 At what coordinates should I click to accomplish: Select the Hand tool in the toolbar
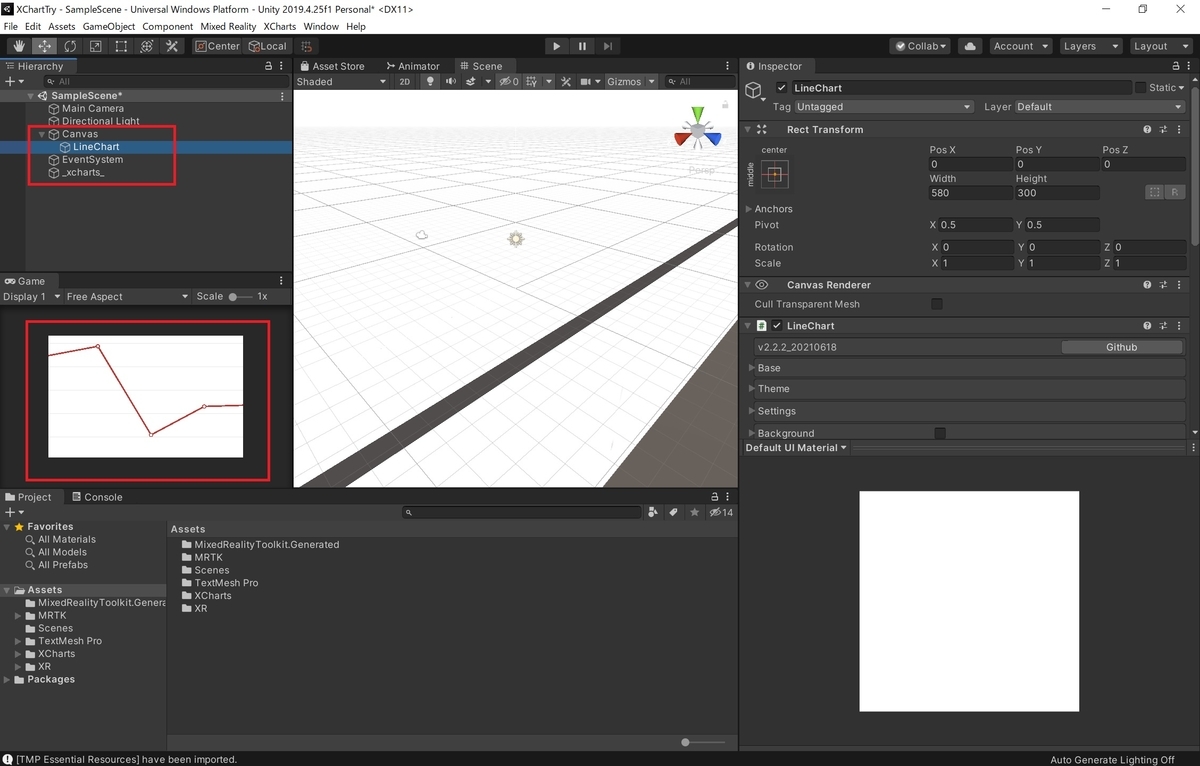coord(17,46)
